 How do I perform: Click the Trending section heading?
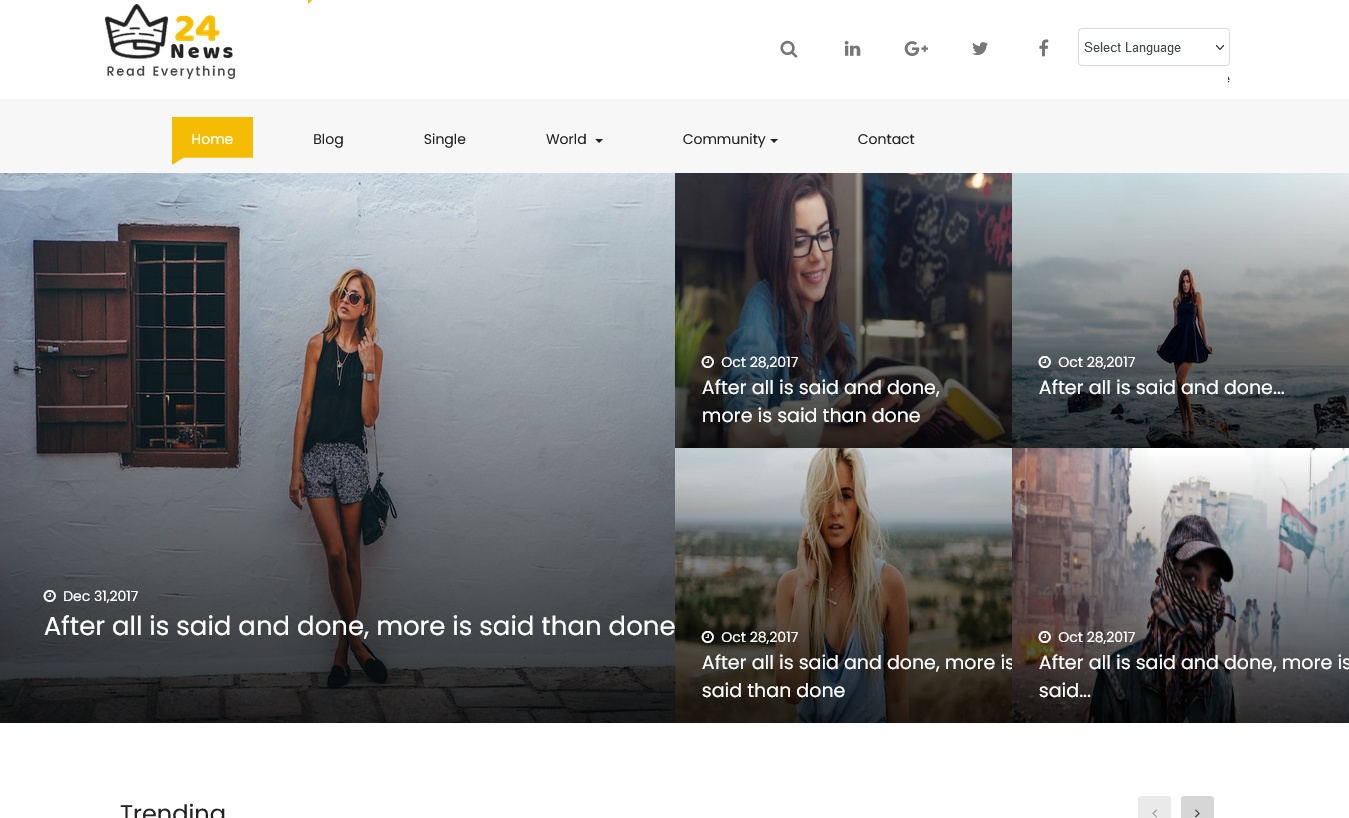coord(173,809)
